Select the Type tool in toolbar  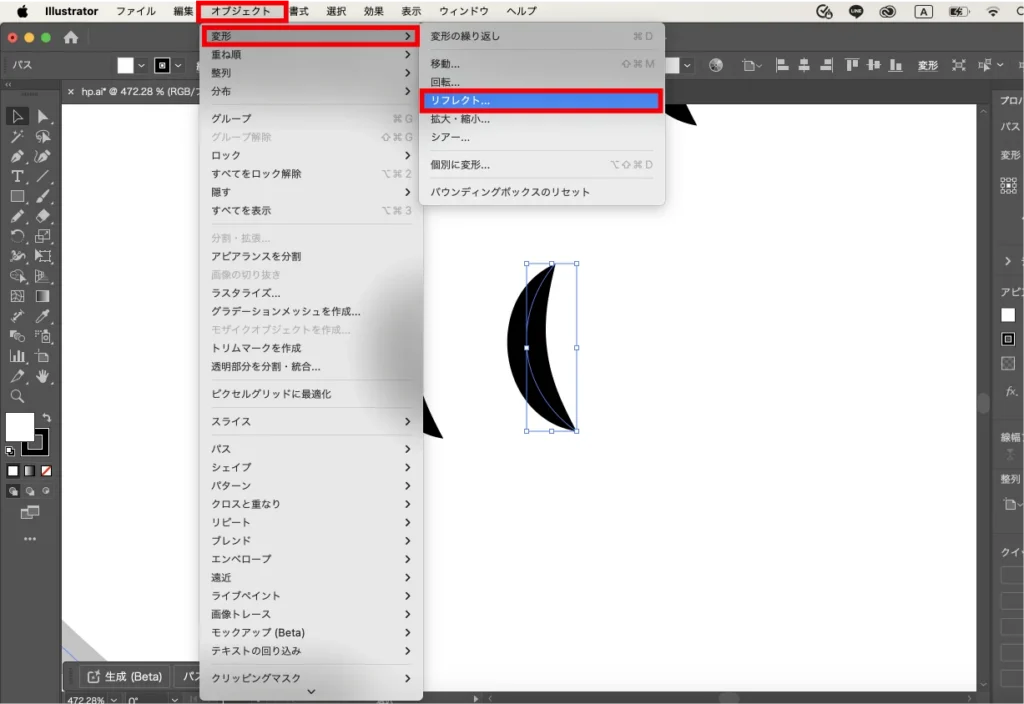tap(17, 176)
